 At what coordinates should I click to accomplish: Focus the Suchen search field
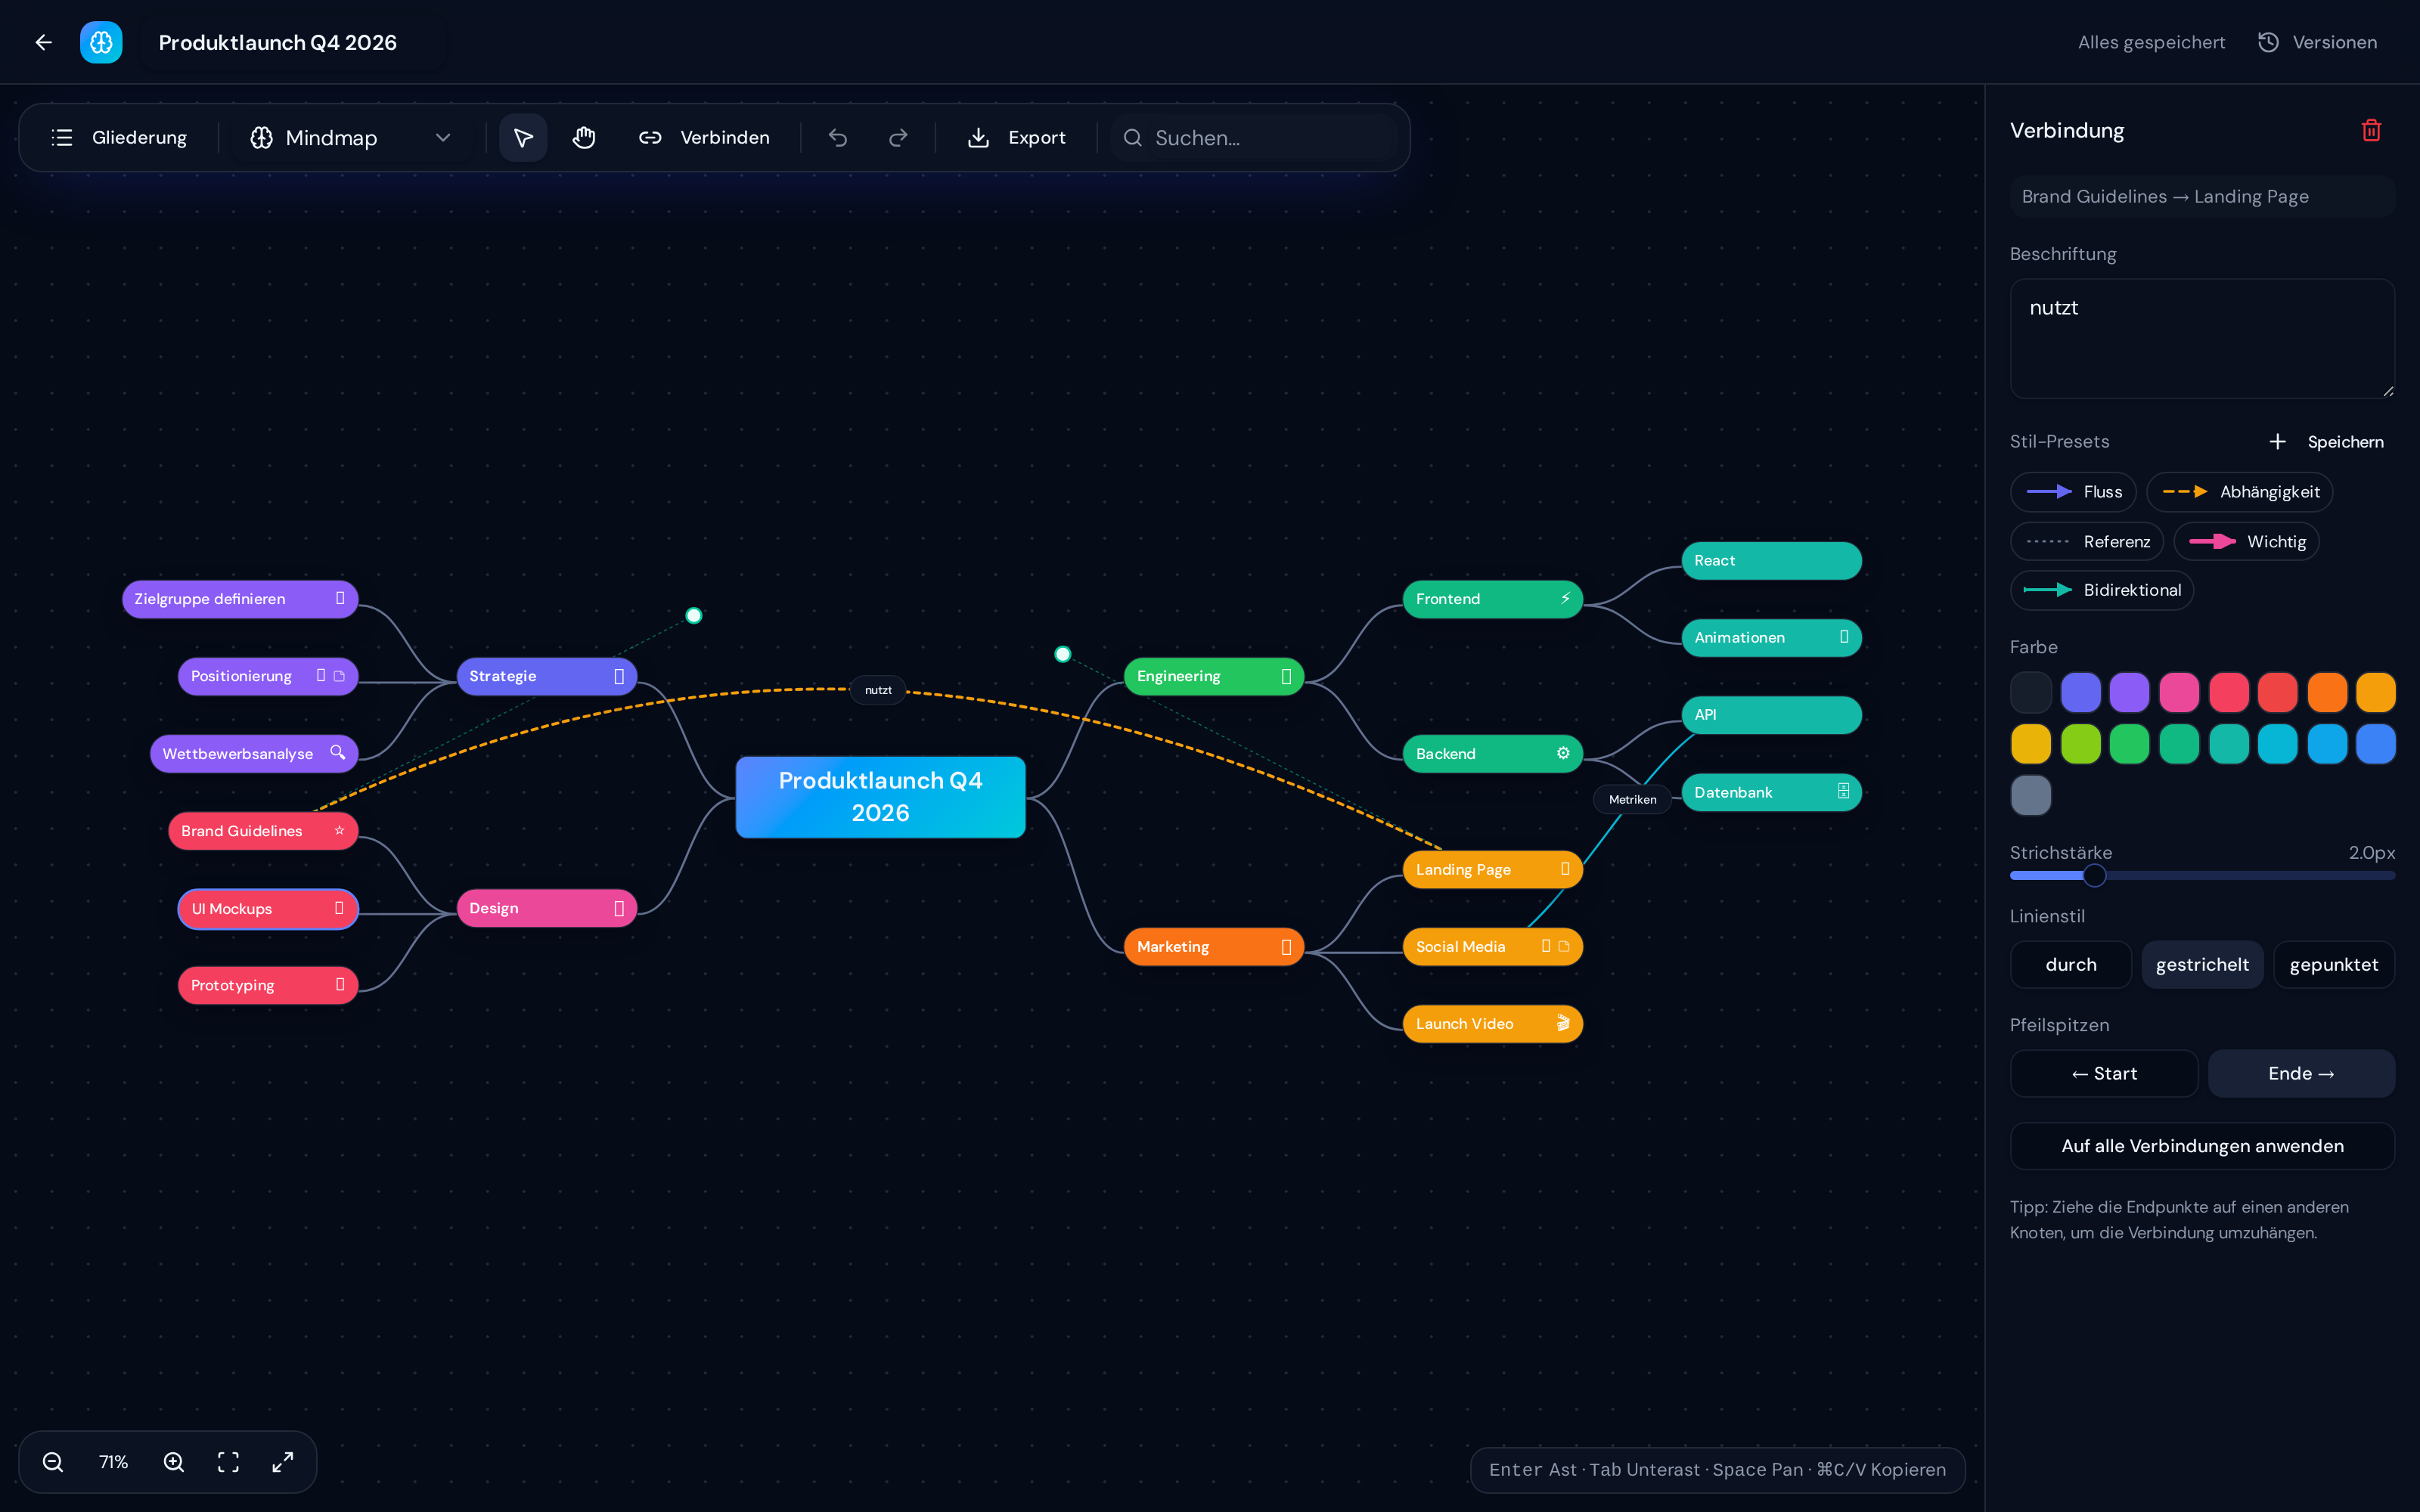pos(1254,138)
